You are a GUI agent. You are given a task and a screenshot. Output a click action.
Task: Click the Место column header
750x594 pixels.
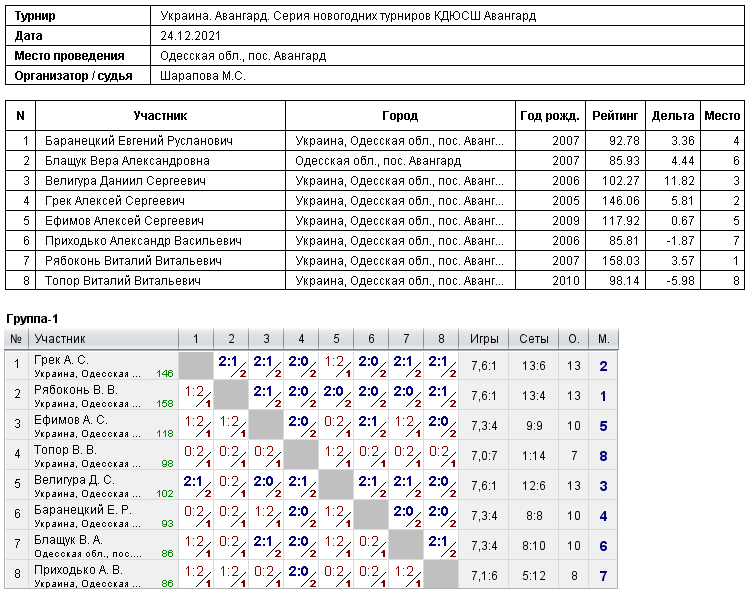pyautogui.click(x=722, y=116)
